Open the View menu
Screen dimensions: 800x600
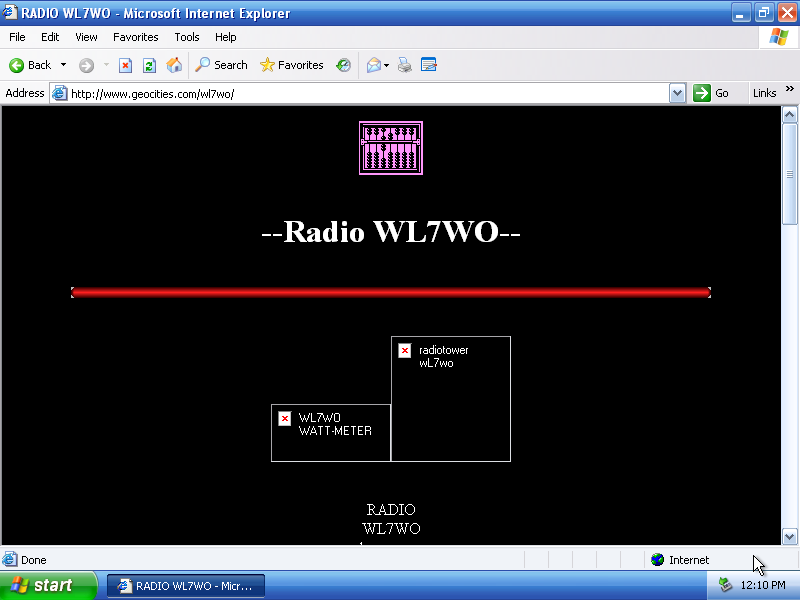[86, 37]
